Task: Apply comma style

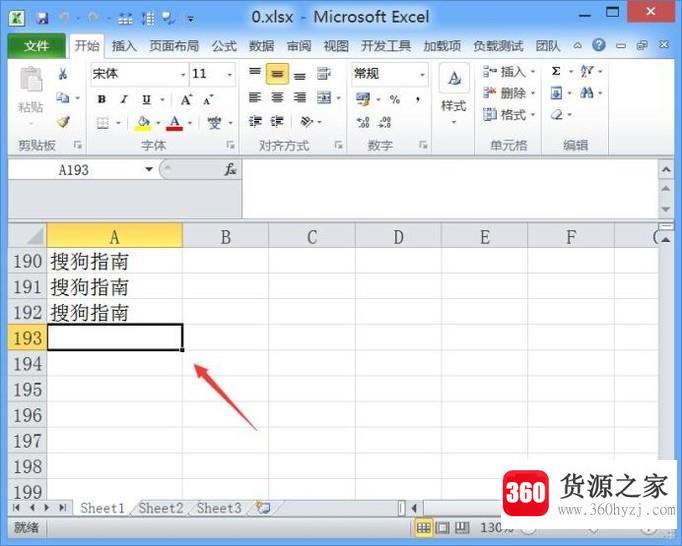Action: pos(418,100)
